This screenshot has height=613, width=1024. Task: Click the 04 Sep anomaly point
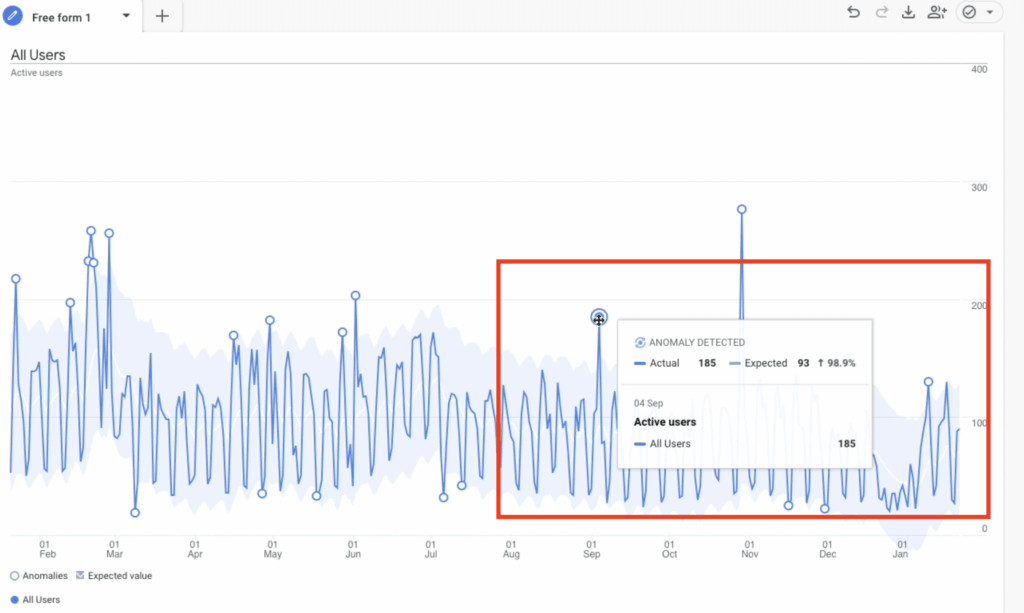coord(599,318)
